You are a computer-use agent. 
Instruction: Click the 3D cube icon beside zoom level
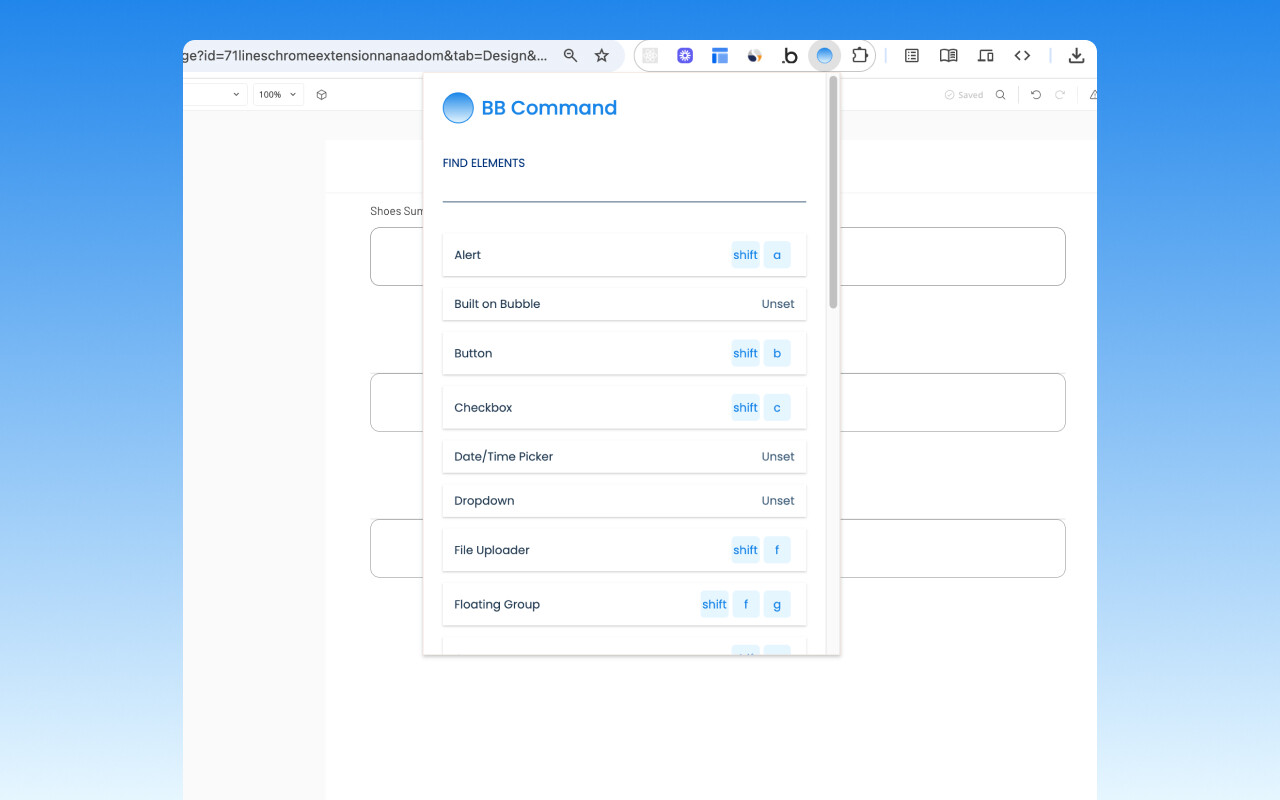coord(322,95)
